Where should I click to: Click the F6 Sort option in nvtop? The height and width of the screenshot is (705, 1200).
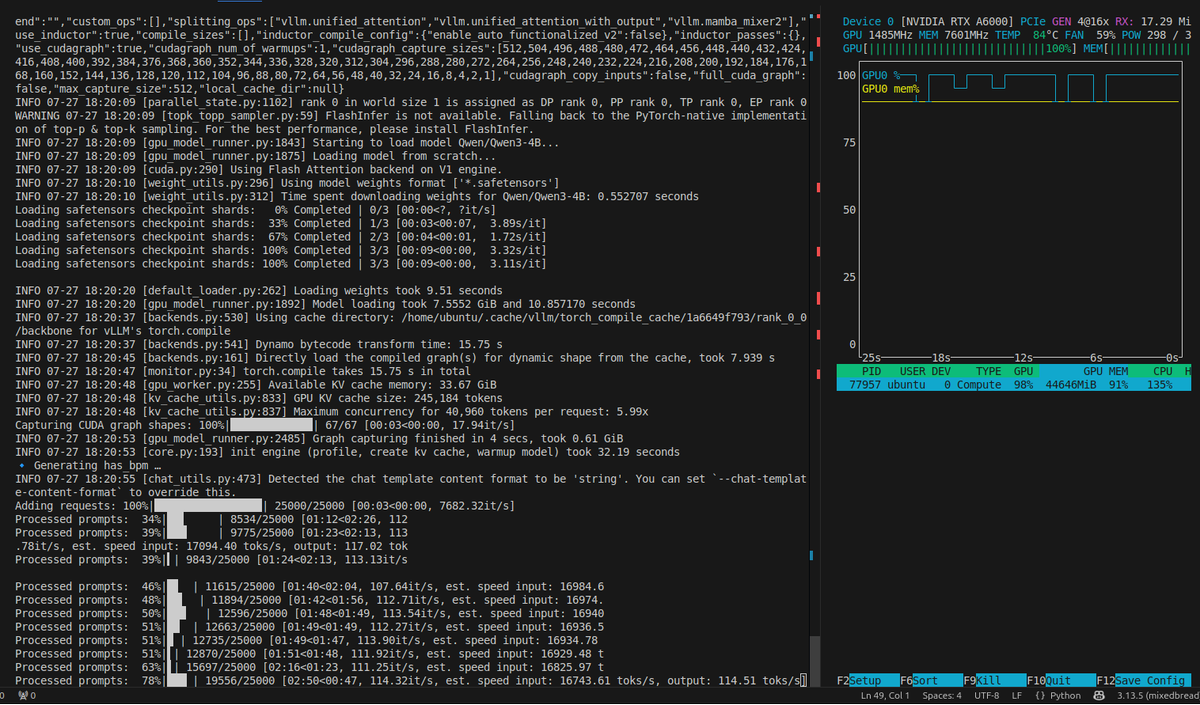pos(930,680)
